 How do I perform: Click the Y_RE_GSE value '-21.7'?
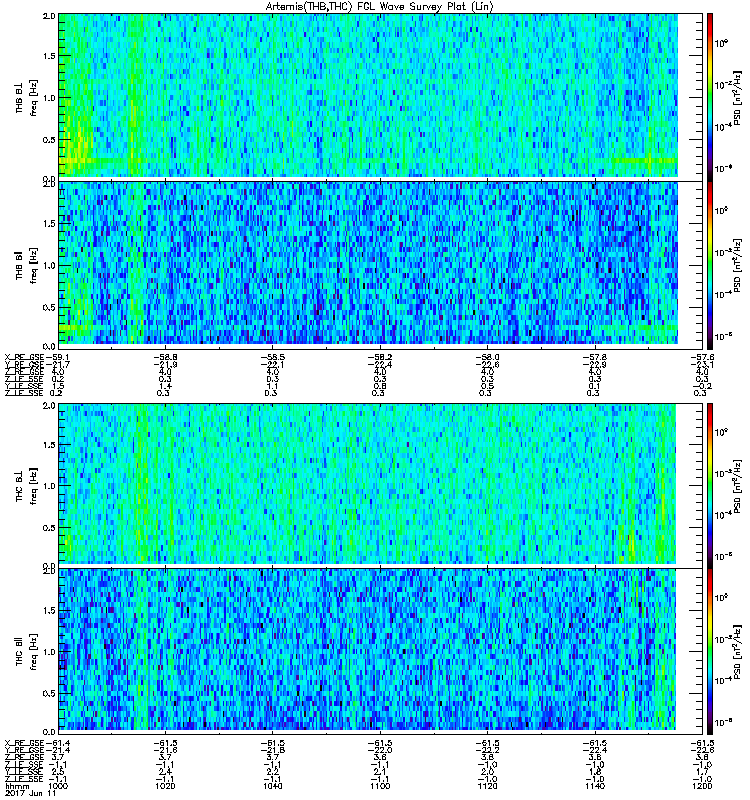point(57,364)
